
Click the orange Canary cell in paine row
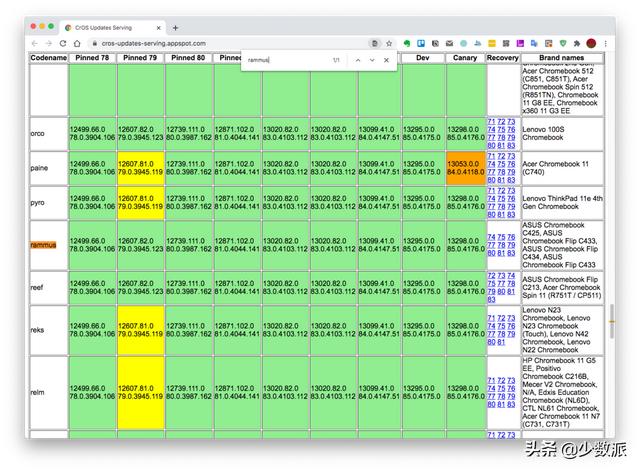pos(466,168)
